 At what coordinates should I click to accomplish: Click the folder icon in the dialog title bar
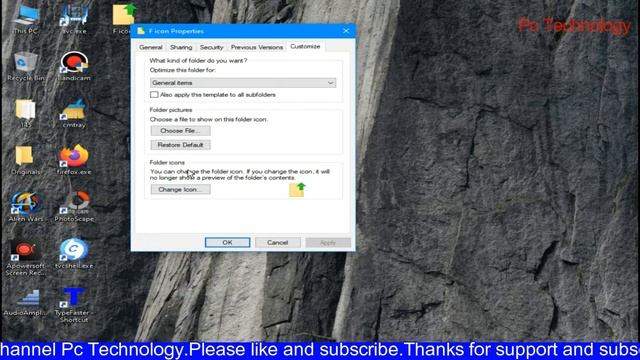pos(141,31)
